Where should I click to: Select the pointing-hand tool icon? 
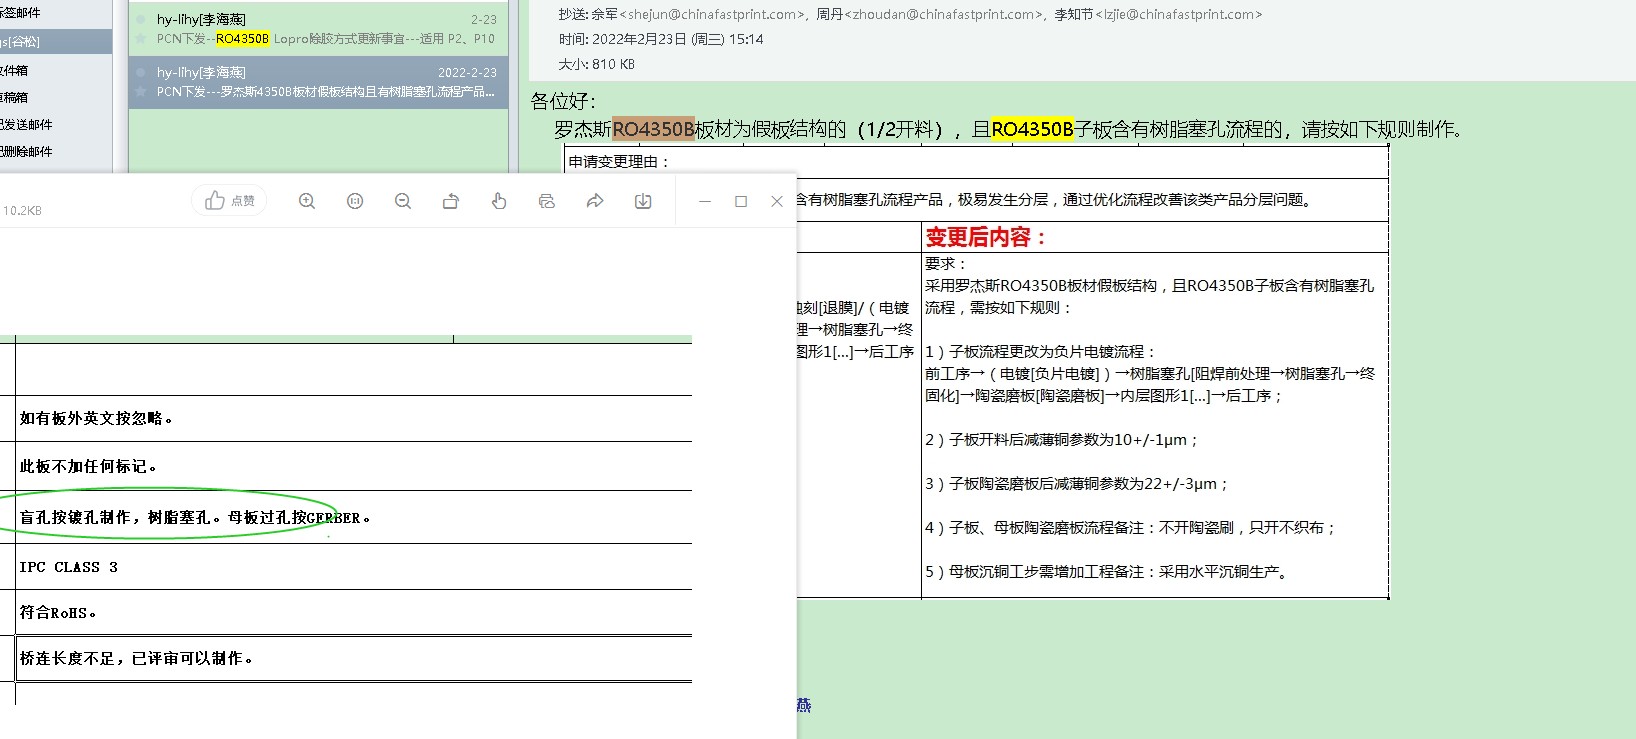pos(499,201)
